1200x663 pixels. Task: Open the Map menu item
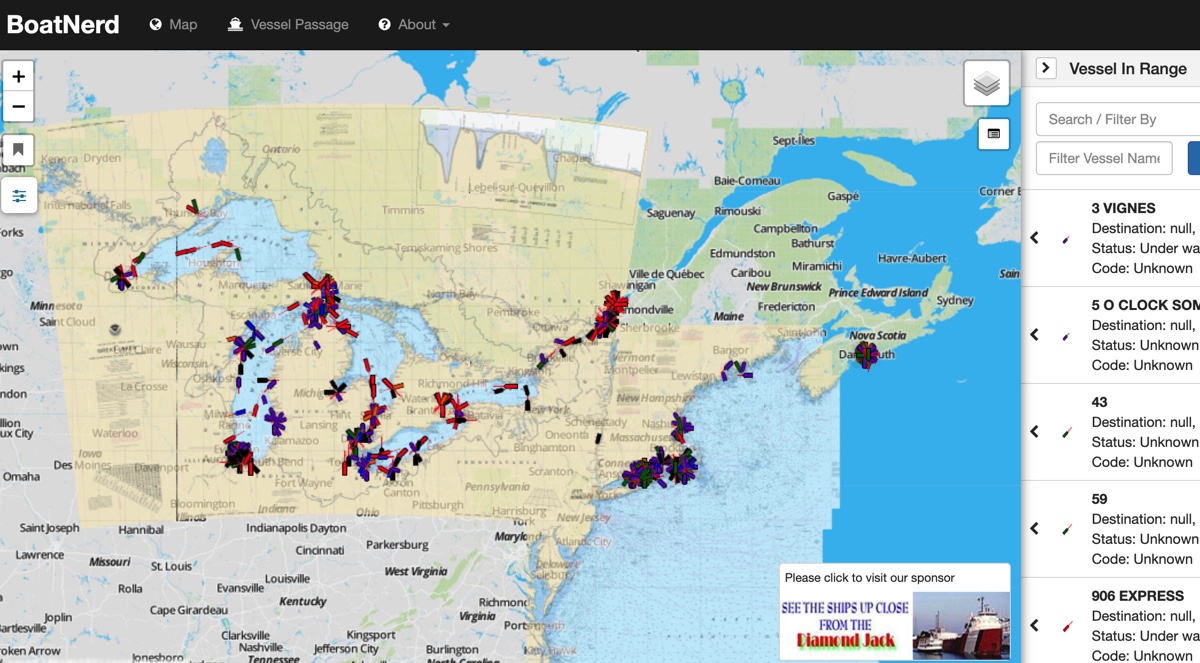coord(173,25)
